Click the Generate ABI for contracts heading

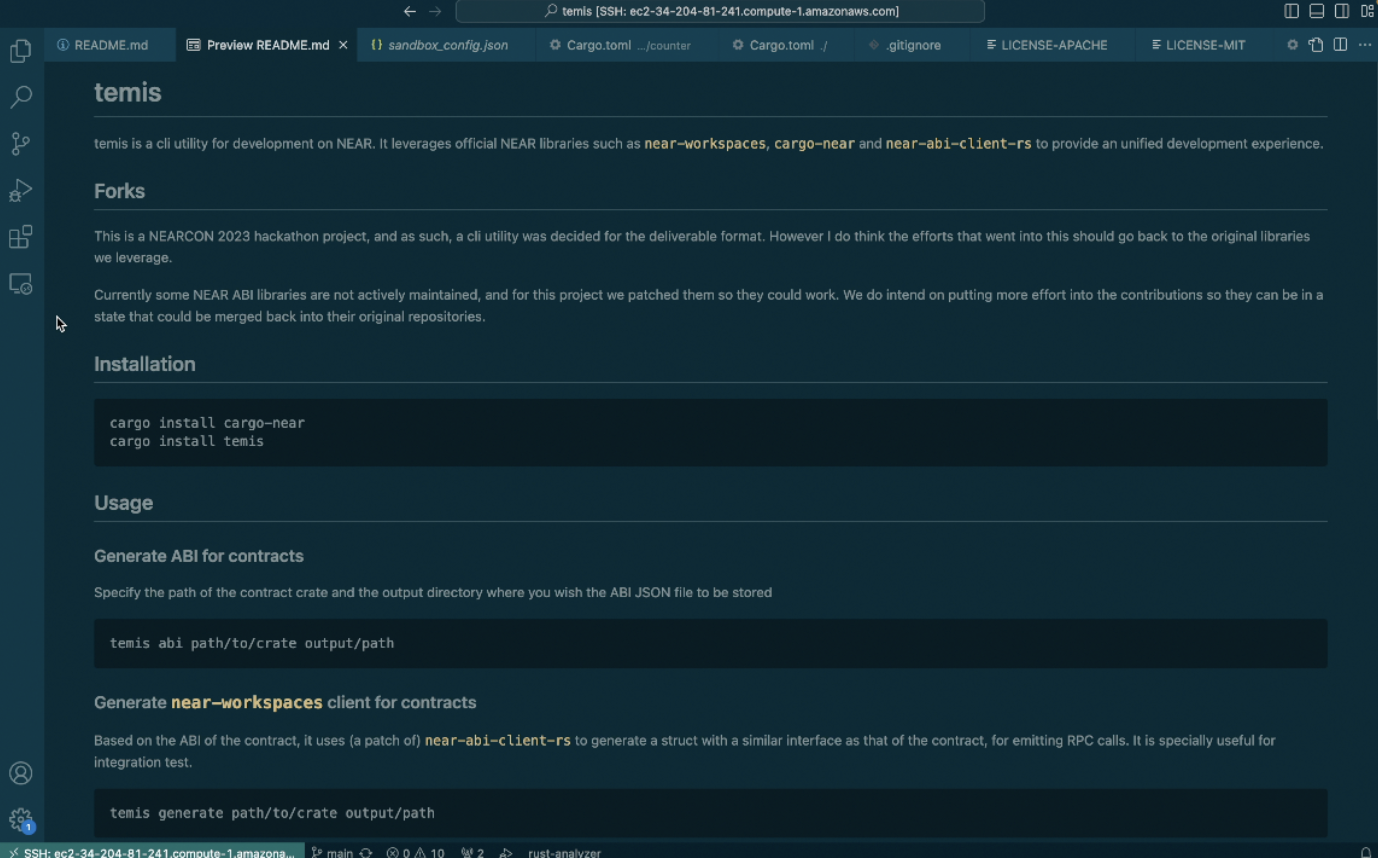tap(199, 556)
